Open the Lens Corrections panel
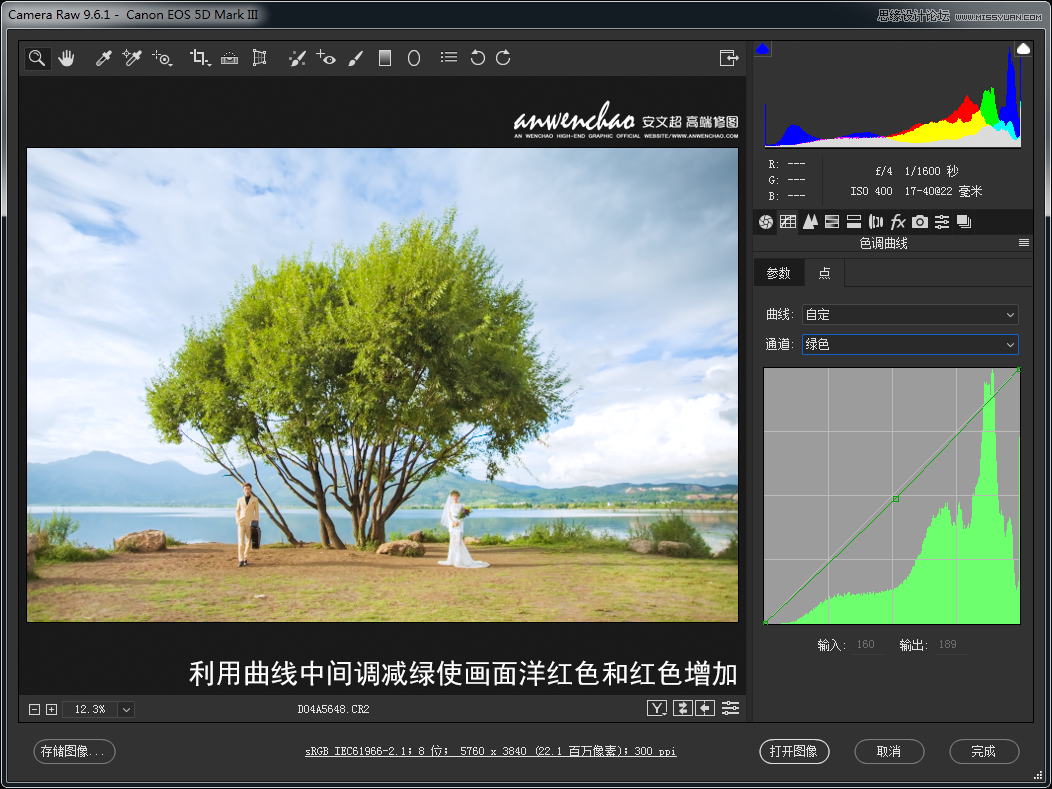The width and height of the screenshot is (1052, 789). click(876, 222)
